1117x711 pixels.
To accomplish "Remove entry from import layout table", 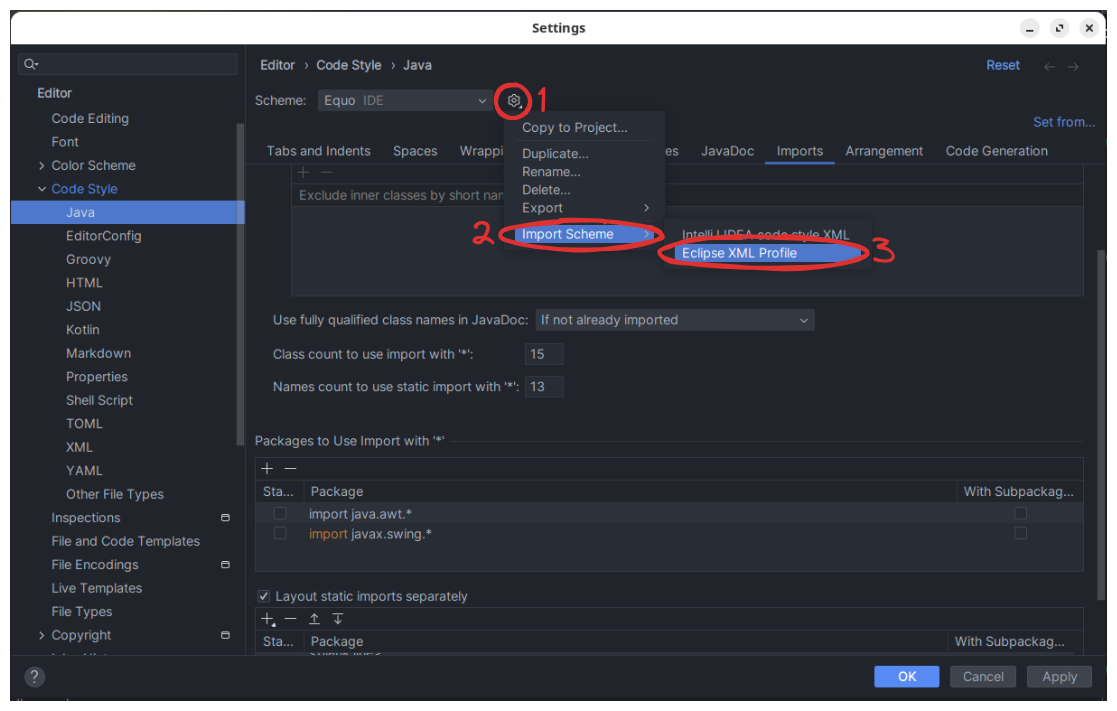I will point(291,619).
